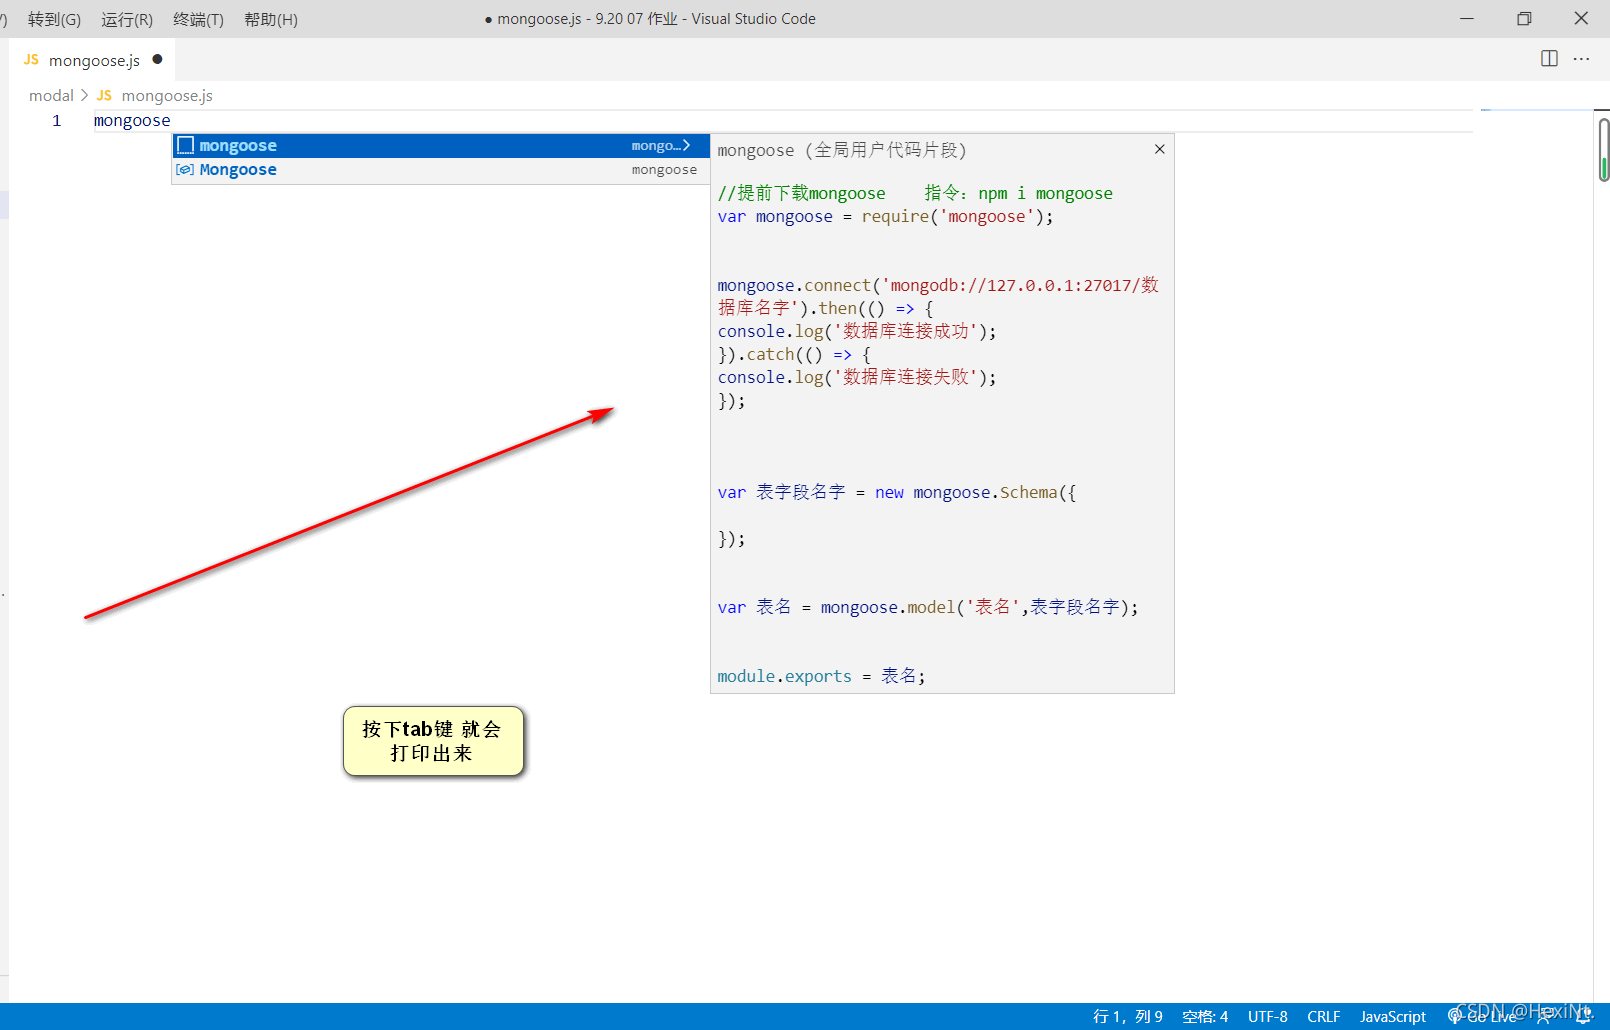Viewport: 1610px width, 1030px height.
Task: Collapse suggestion details with the chevron
Action: coord(687,146)
